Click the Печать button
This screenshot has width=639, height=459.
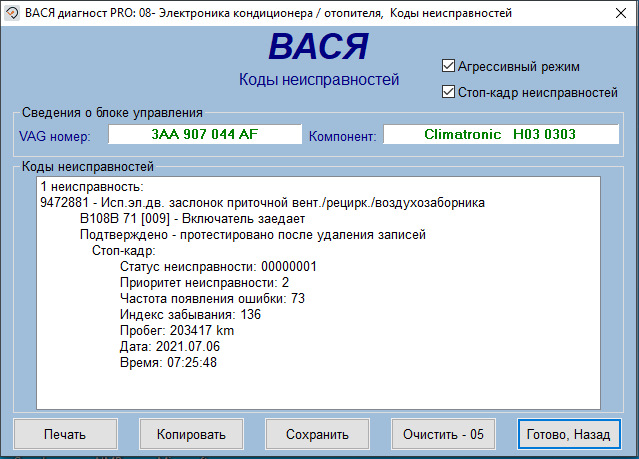point(65,434)
